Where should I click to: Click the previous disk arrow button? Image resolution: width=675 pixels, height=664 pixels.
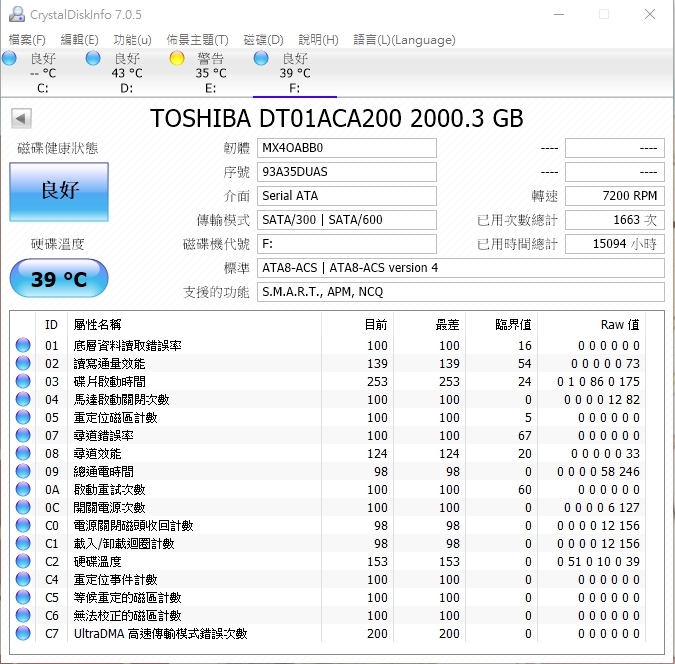pyautogui.click(x=21, y=118)
